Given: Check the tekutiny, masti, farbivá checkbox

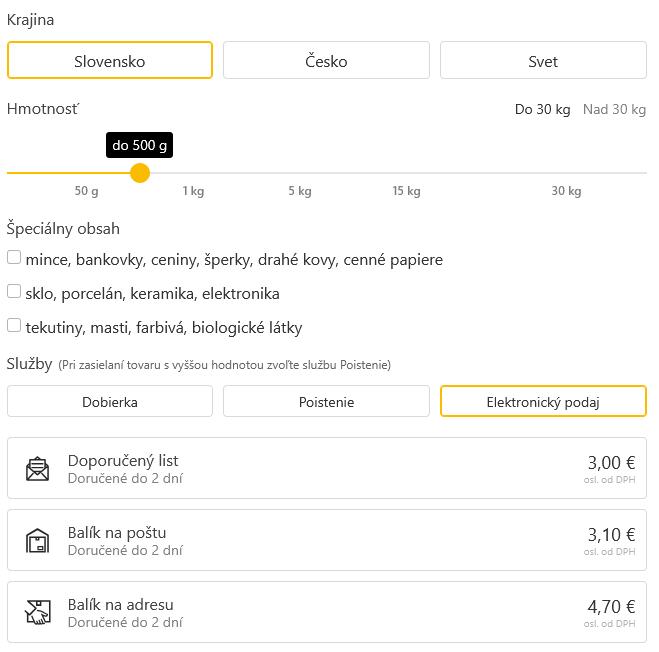Looking at the screenshot, I should [x=14, y=325].
